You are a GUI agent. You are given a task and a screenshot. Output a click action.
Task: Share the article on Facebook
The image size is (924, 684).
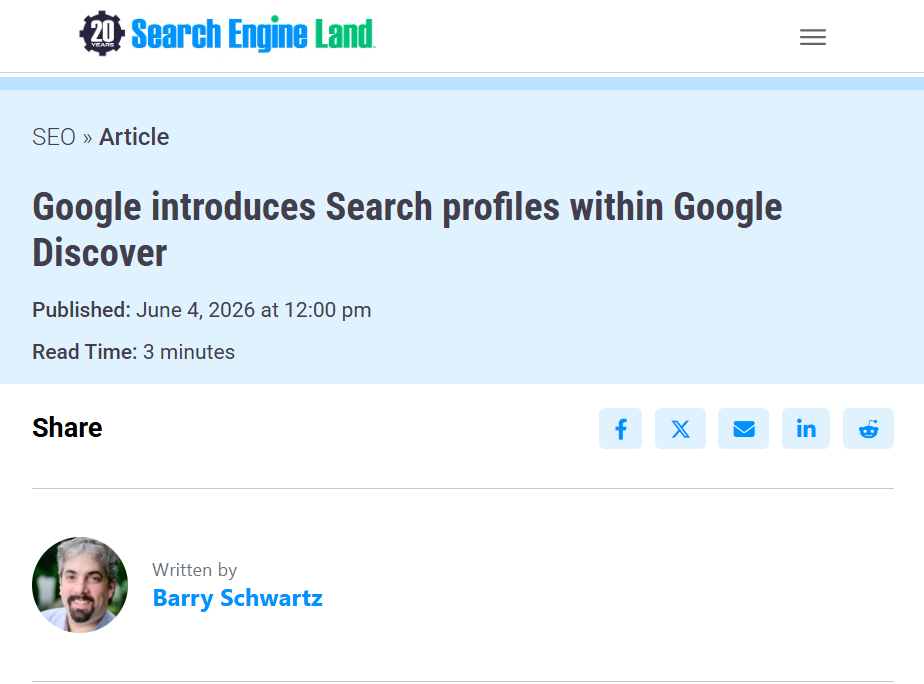(x=620, y=428)
